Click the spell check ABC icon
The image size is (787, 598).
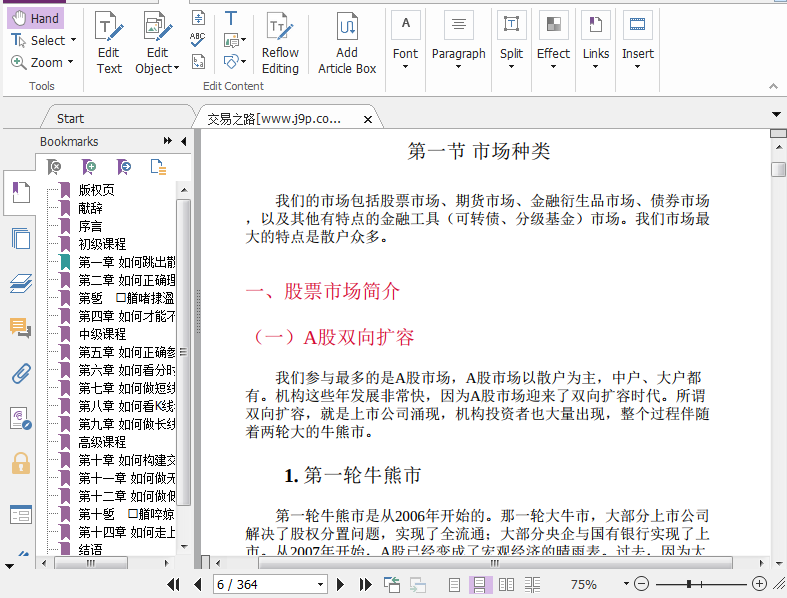click(x=198, y=39)
